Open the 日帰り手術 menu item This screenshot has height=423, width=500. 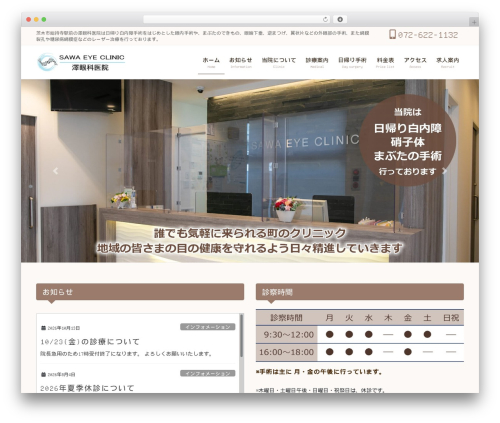(352, 62)
